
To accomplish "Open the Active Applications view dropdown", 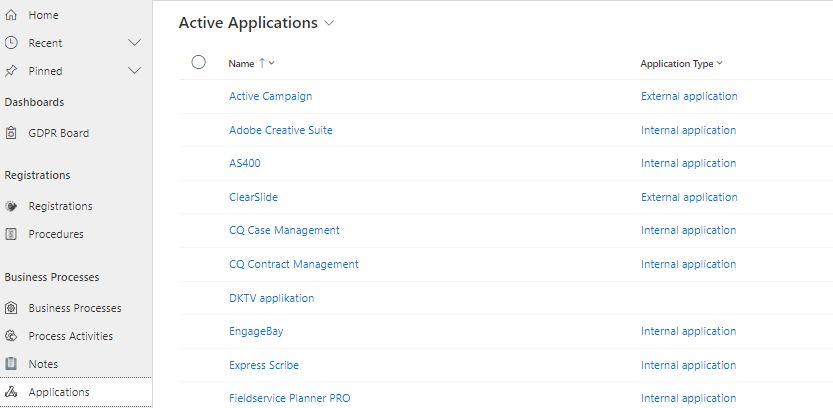I will 330,23.
